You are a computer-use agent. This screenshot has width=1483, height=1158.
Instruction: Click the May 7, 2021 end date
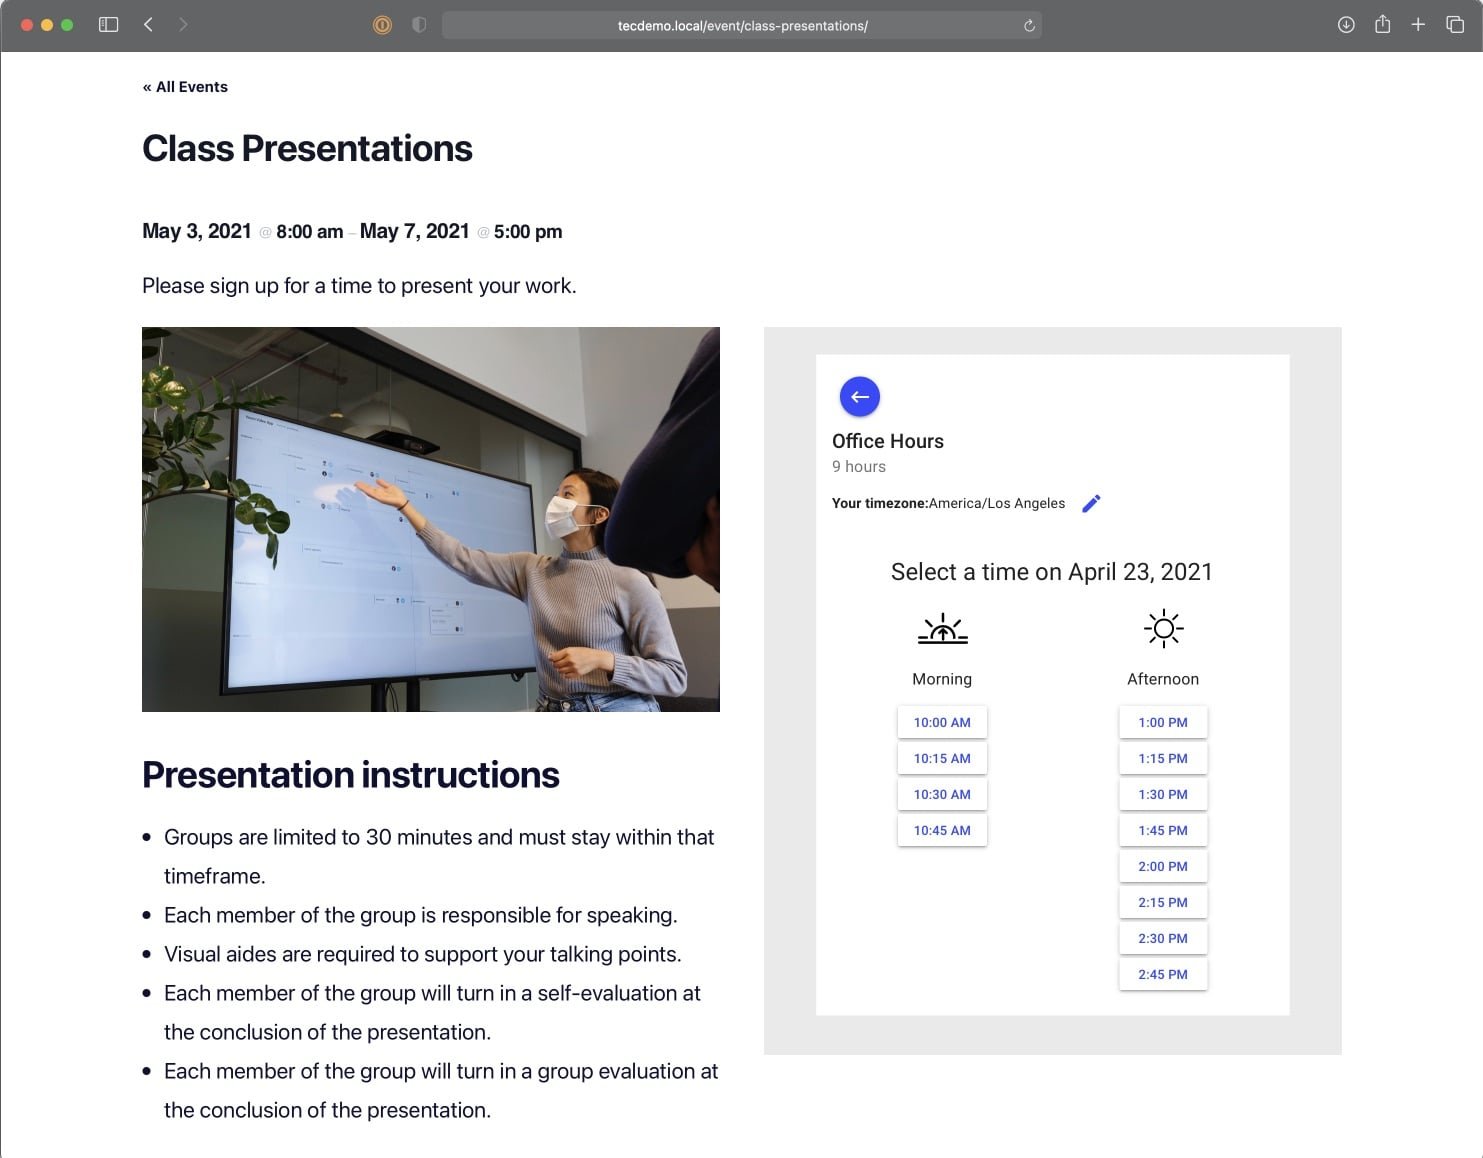(415, 231)
